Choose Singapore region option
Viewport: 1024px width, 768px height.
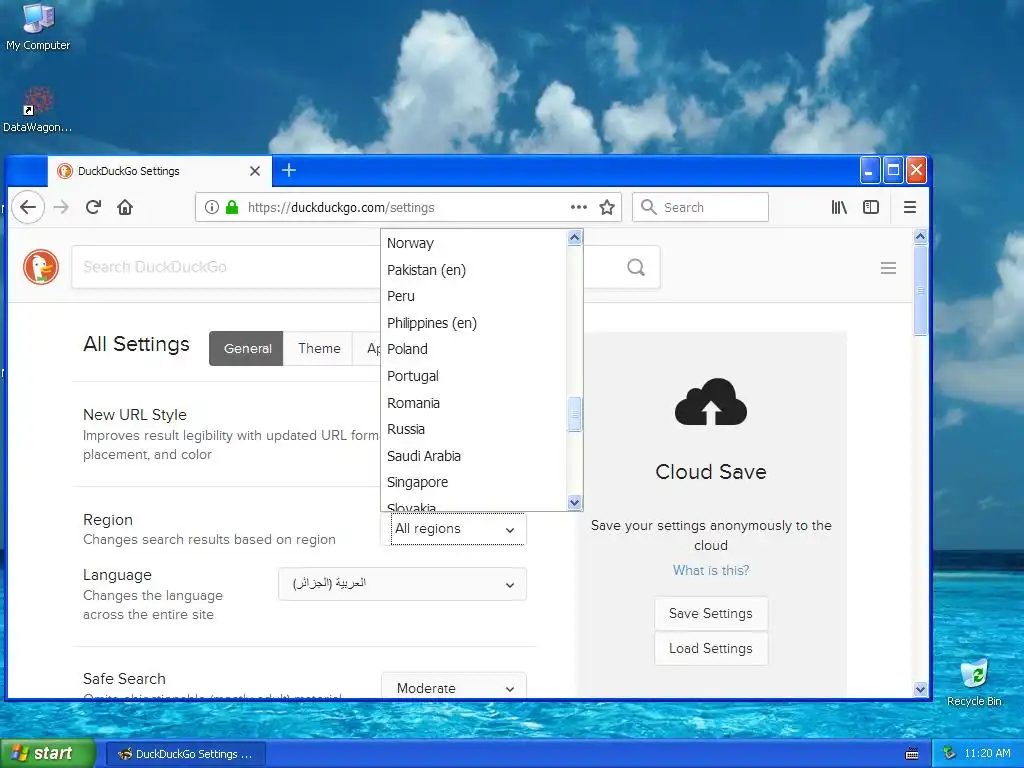tap(473, 482)
